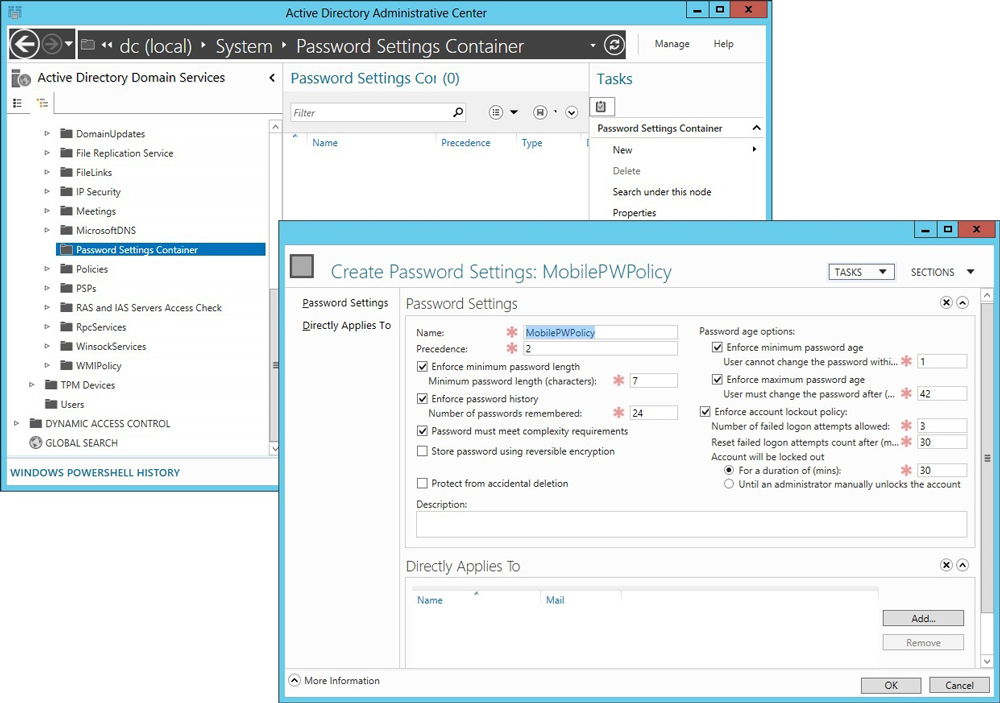Open Properties in the Tasks pane
Screen dimensions: 1000x703
click(x=634, y=212)
